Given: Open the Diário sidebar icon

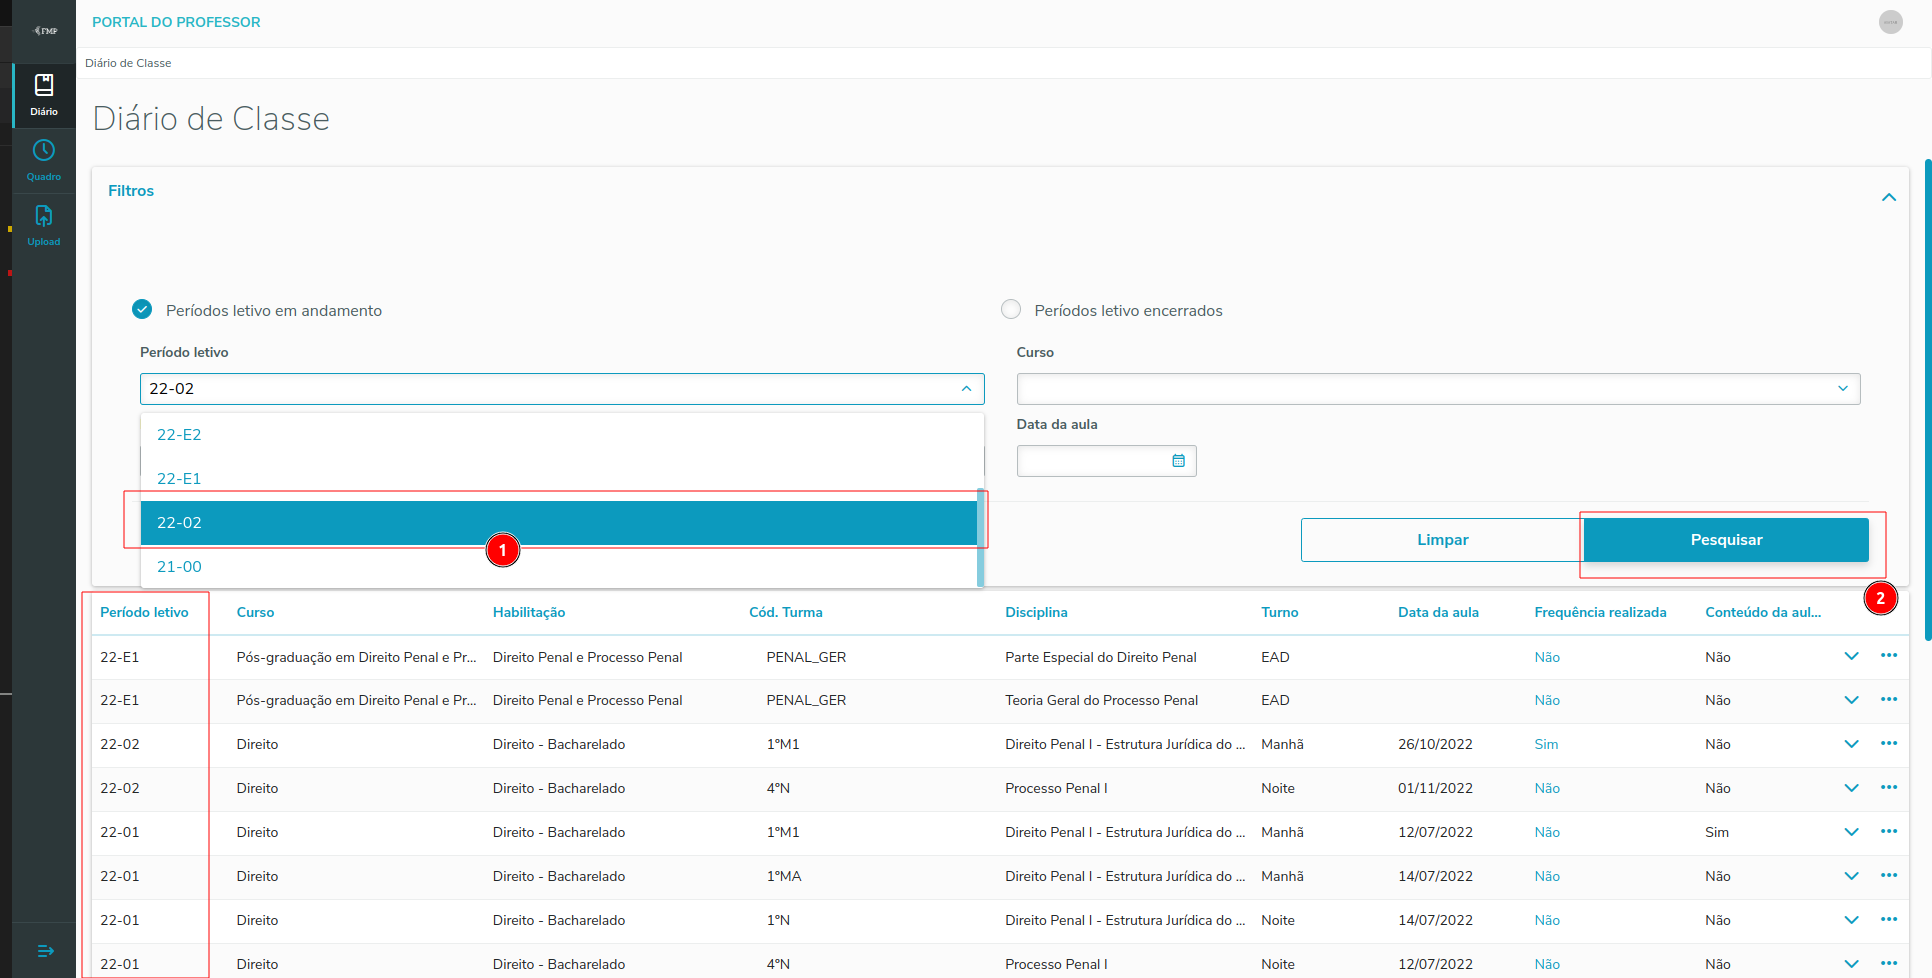Looking at the screenshot, I should (44, 94).
